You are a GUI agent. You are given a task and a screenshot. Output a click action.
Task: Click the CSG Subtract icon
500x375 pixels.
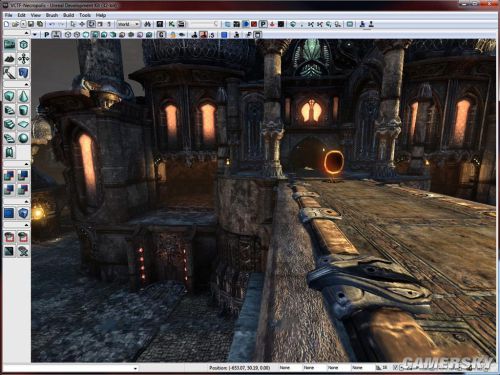coord(23,175)
